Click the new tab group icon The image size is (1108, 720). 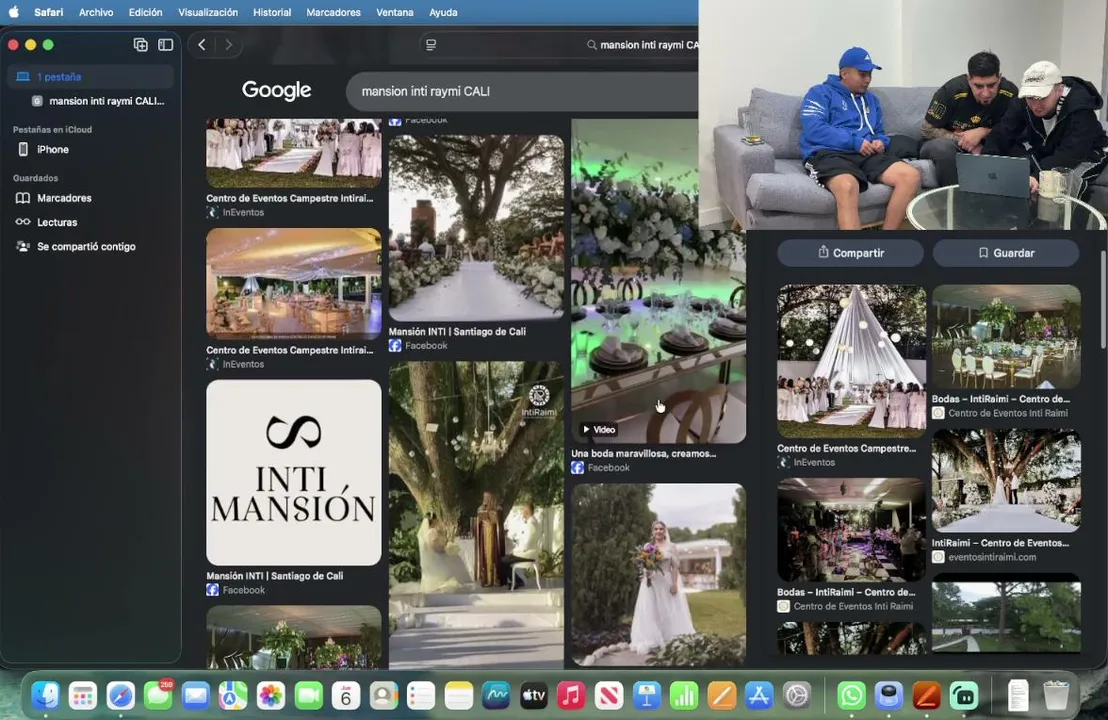tap(141, 45)
